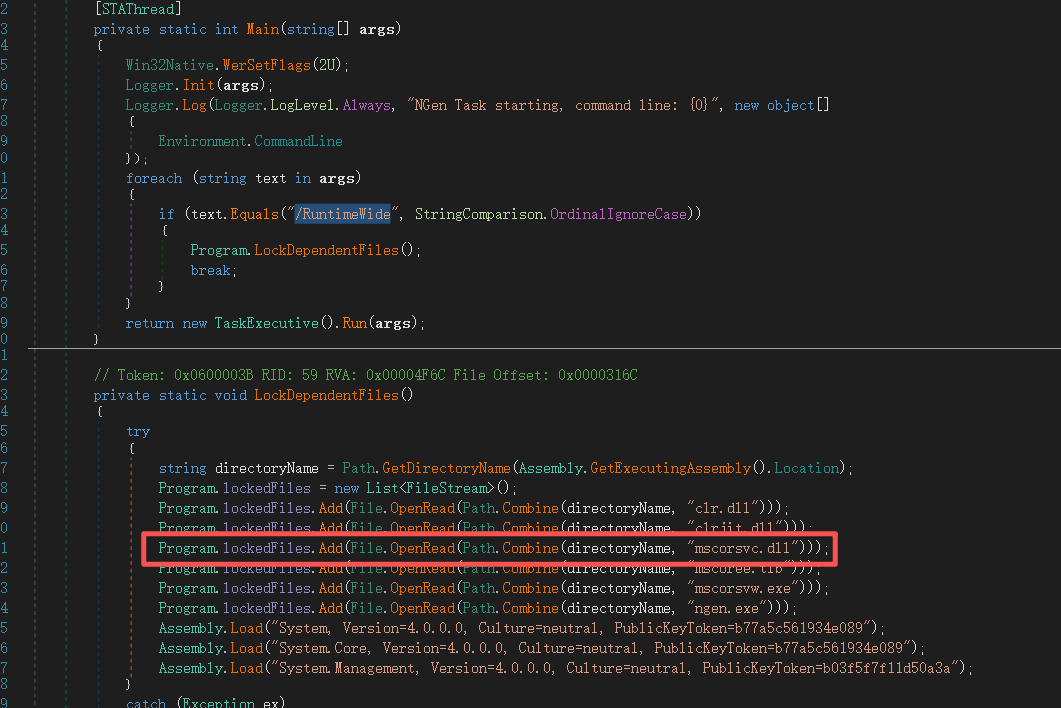Click the LogLevel identifier

point(302,106)
